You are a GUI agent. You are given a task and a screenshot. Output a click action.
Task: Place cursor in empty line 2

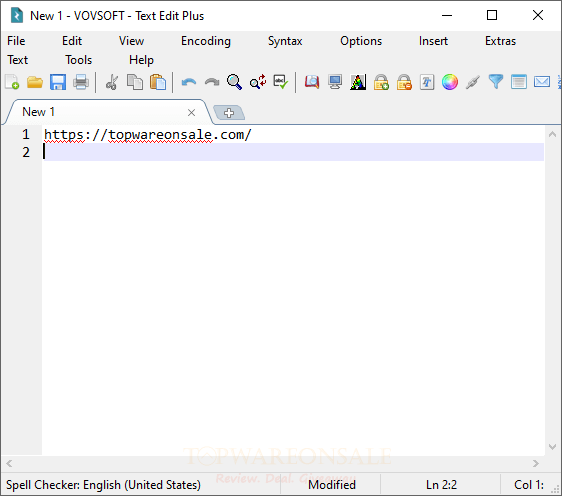(x=293, y=152)
